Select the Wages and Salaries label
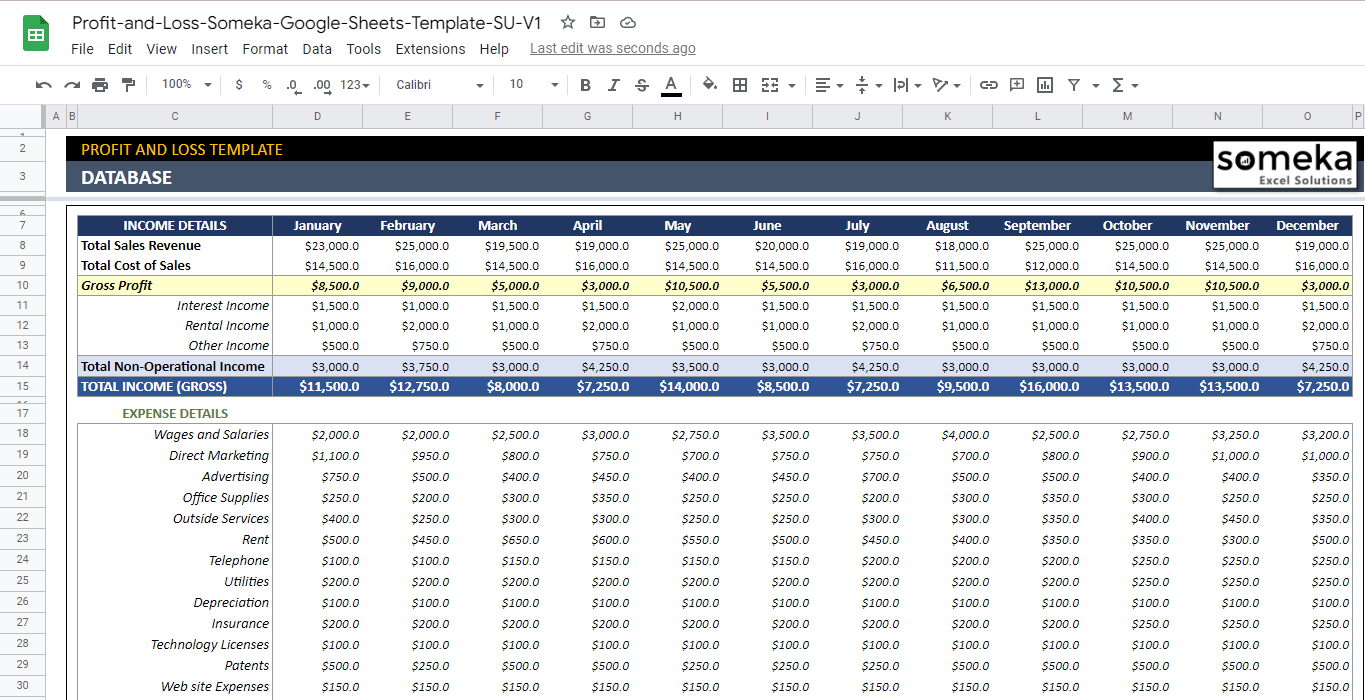This screenshot has height=700, width=1365. [175, 434]
